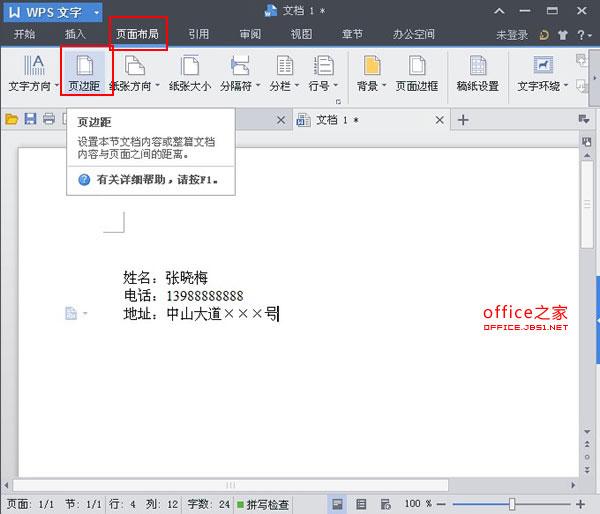Image resolution: width=600 pixels, height=514 pixels.
Task: Click the Breaks (分隔符) icon
Action: tap(240, 65)
